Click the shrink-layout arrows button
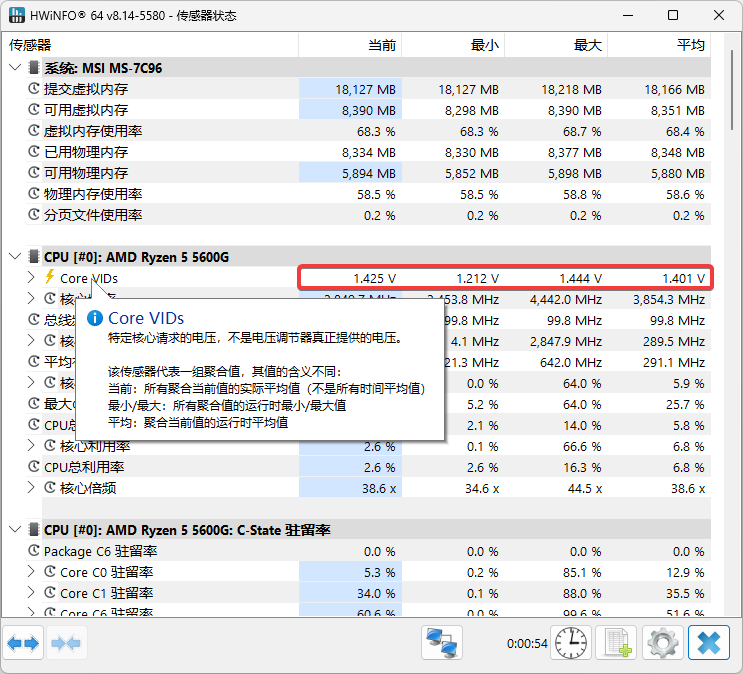 coord(66,643)
